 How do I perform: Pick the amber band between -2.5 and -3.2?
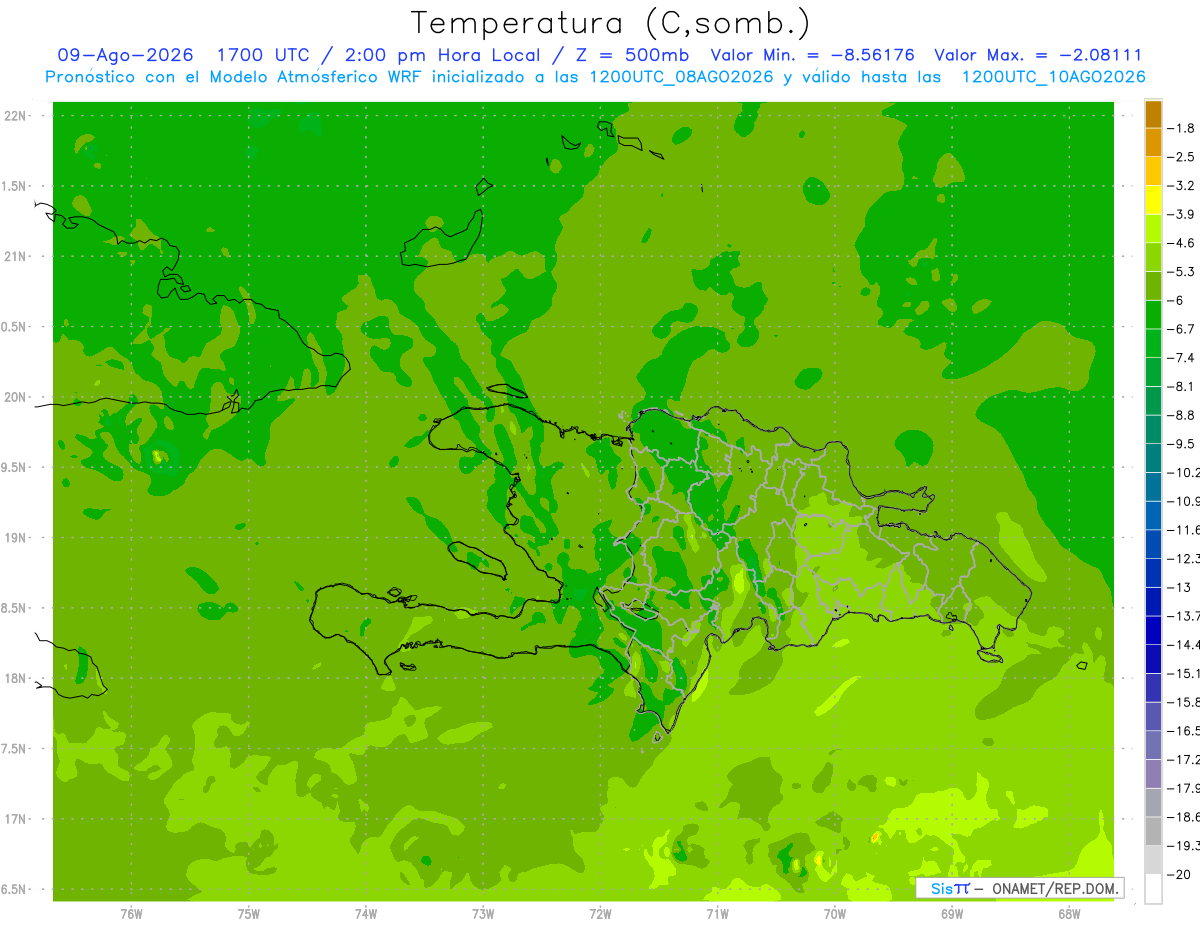pyautogui.click(x=1153, y=171)
